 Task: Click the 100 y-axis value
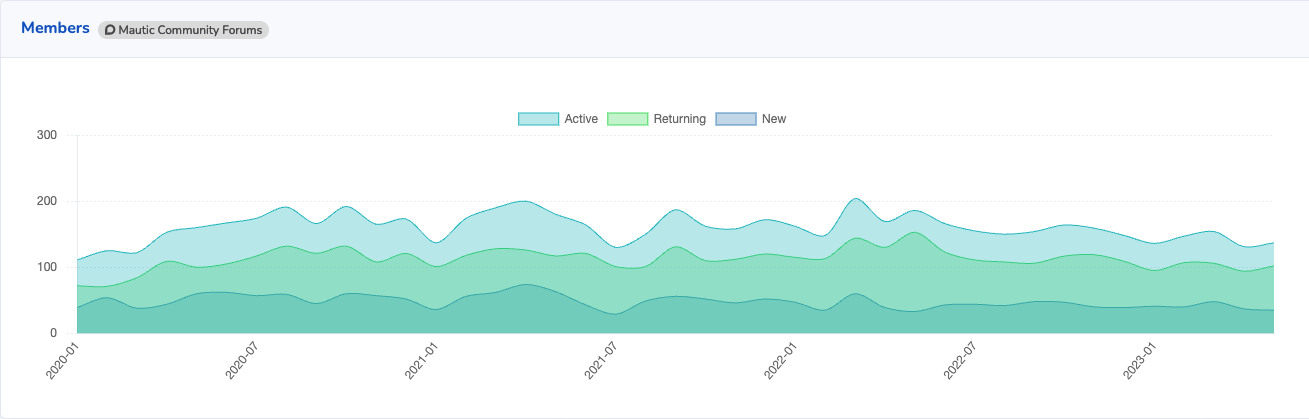pos(47,267)
